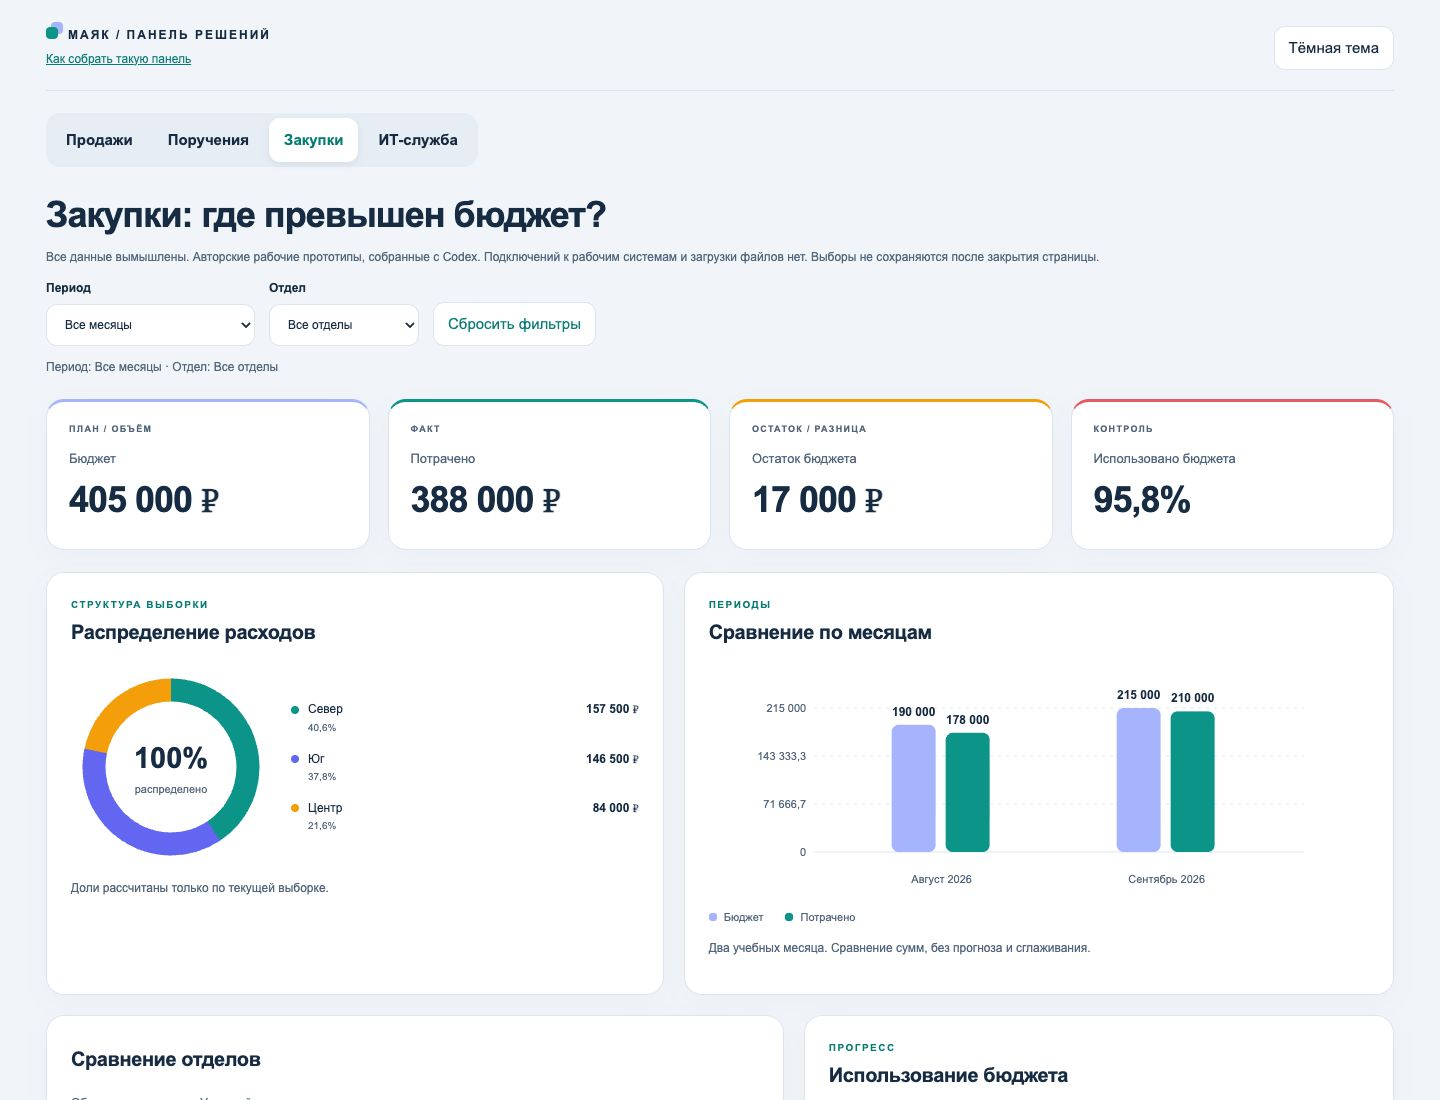The image size is (1440, 1100).
Task: Expand the Период dropdown
Action: (x=150, y=325)
